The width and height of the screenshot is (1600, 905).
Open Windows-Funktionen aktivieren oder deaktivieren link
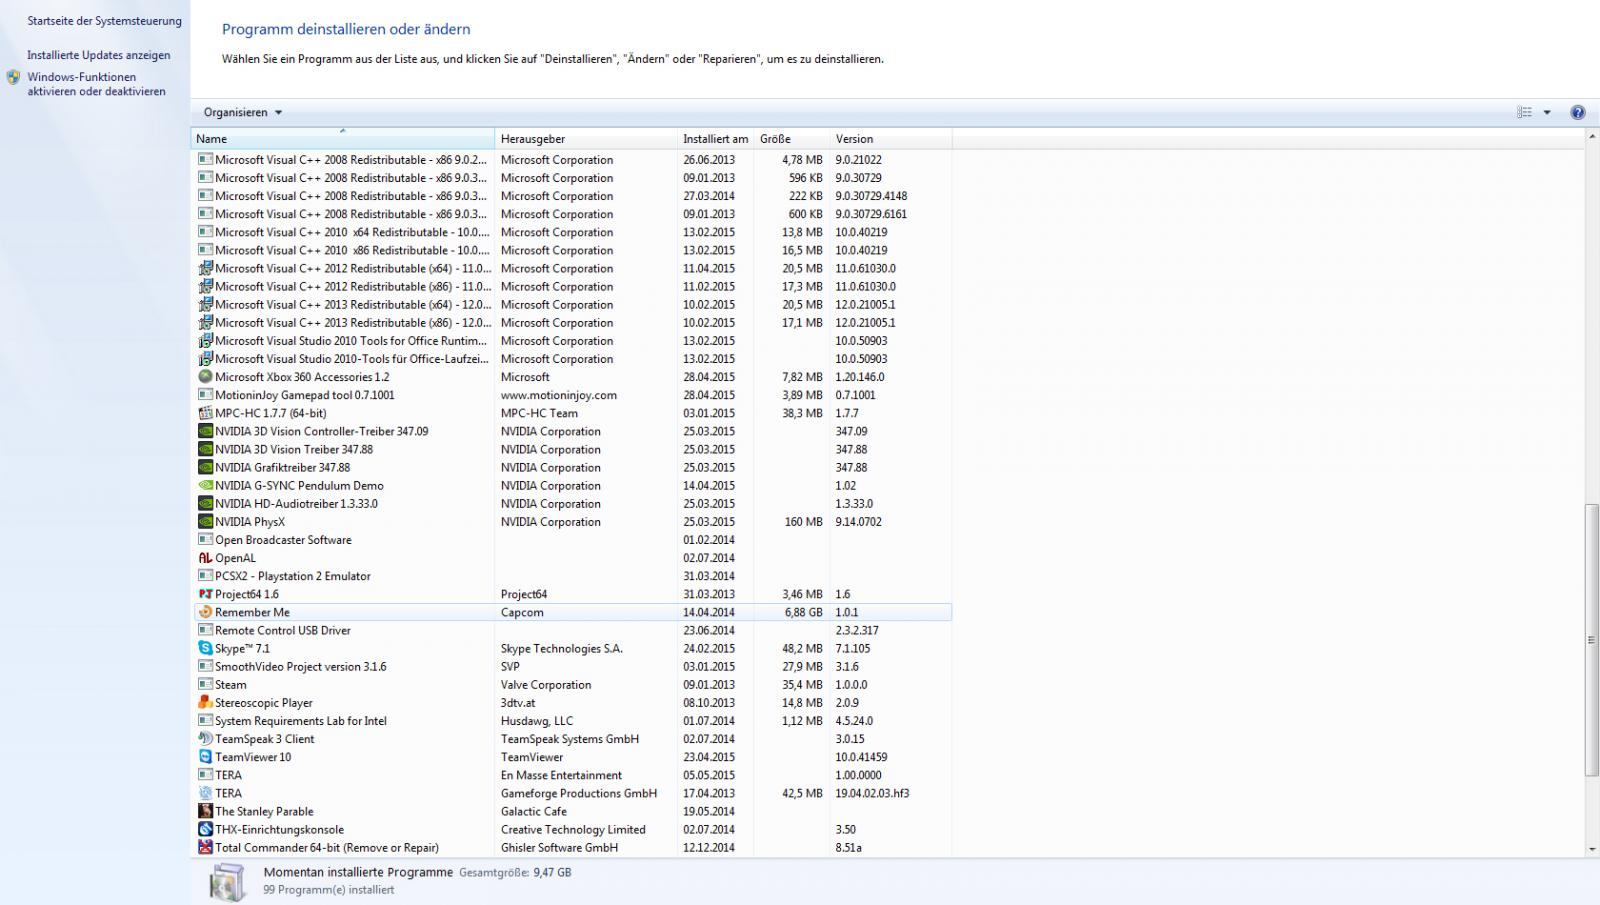coord(96,84)
